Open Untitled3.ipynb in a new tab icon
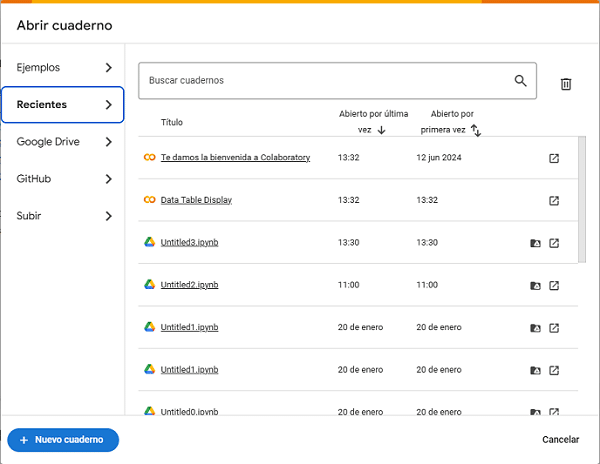Image resolution: width=600 pixels, height=464 pixels. pos(554,243)
